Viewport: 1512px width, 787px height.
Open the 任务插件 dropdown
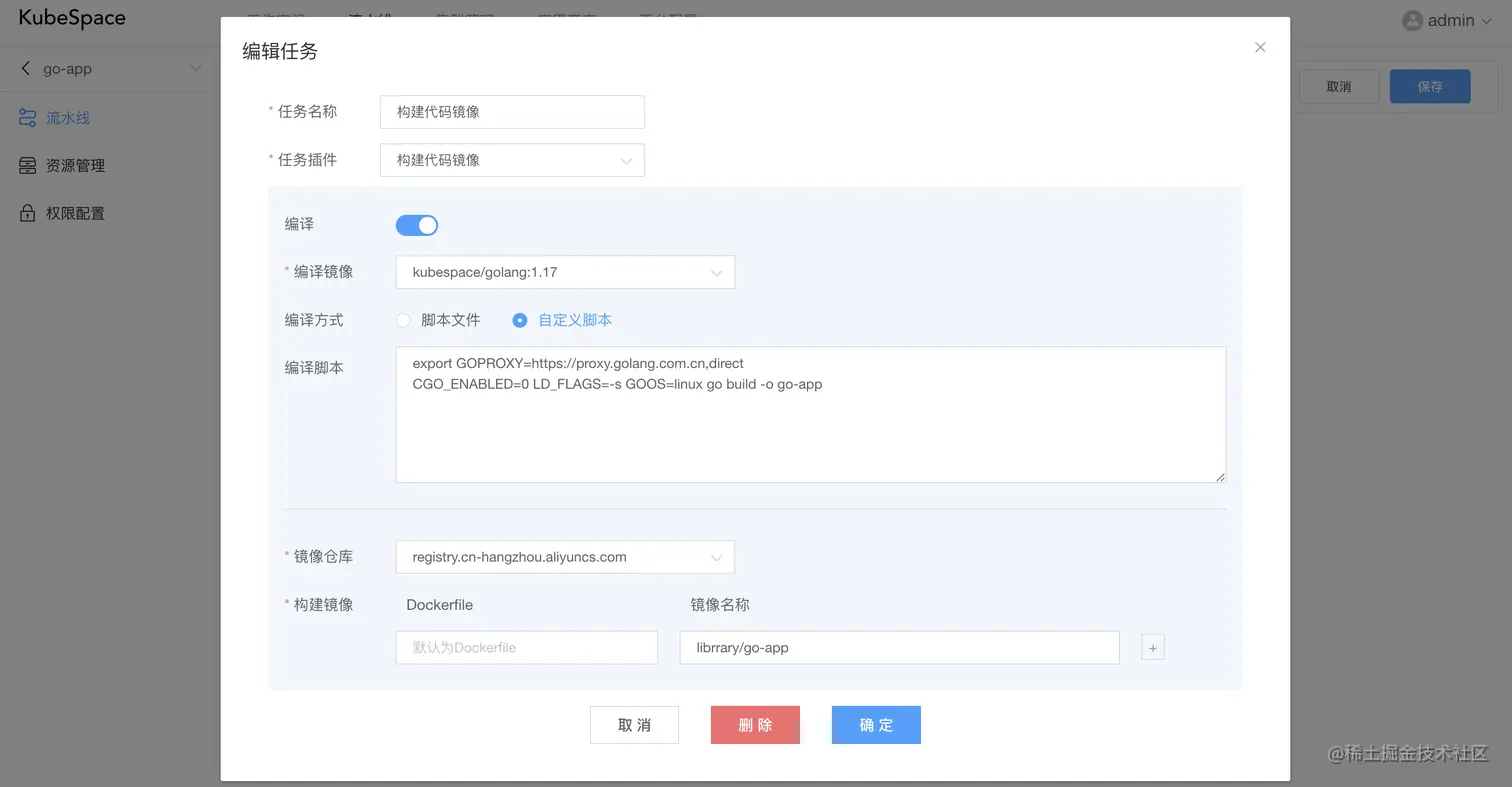(x=512, y=160)
